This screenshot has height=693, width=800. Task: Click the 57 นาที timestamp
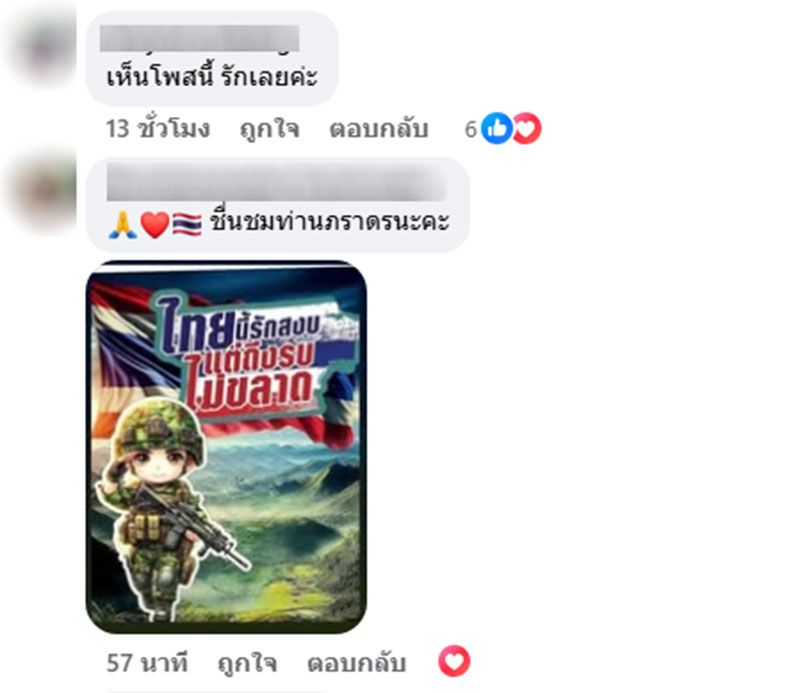[147, 663]
